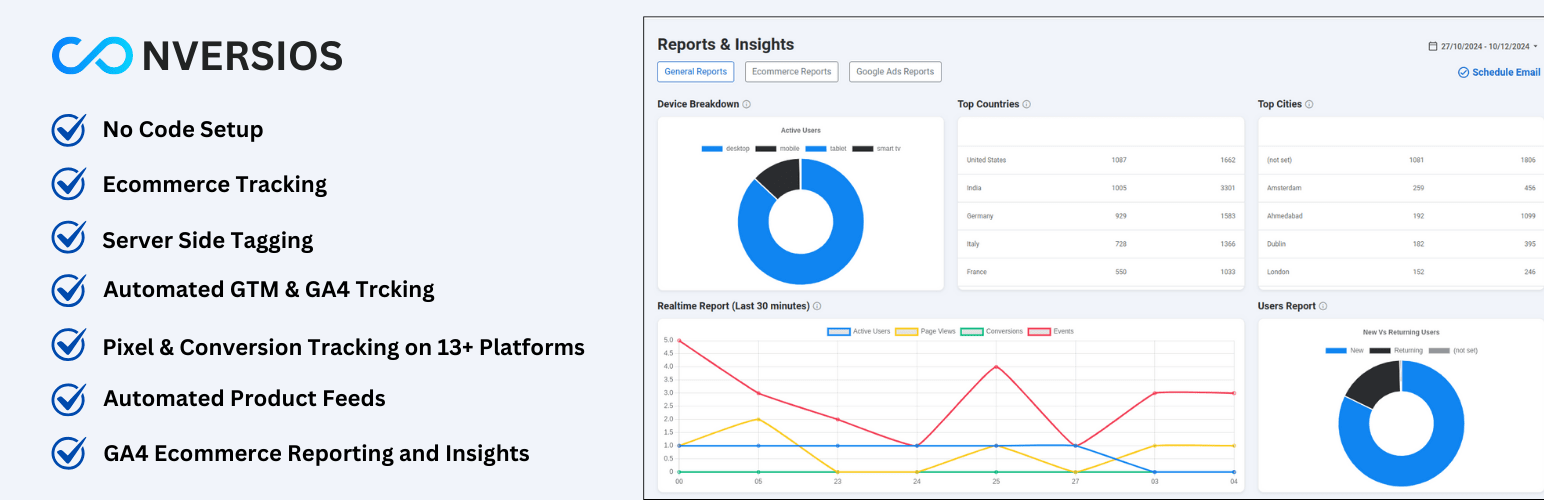Click info icon next to Realtime Report
Image resolution: width=1544 pixels, height=500 pixels.
817,306
